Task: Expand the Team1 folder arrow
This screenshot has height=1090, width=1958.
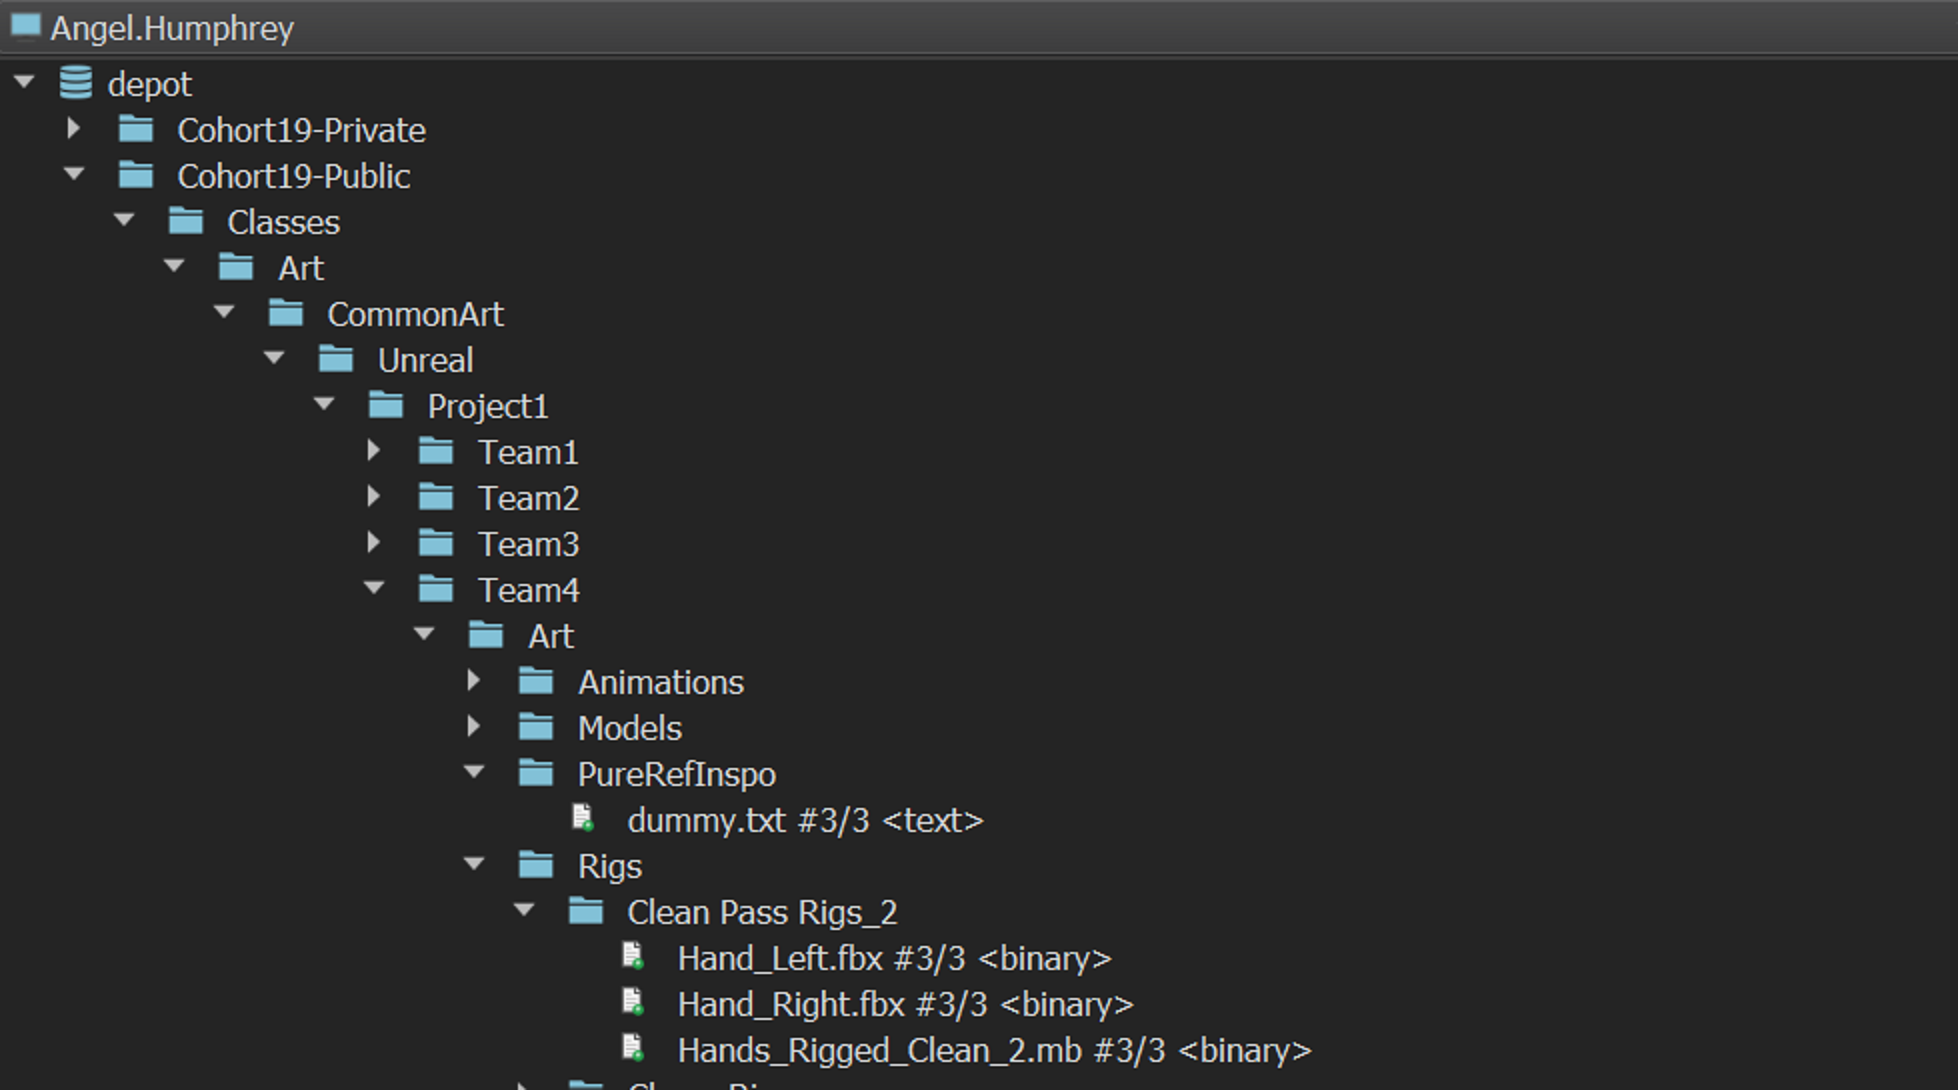Action: click(x=373, y=451)
